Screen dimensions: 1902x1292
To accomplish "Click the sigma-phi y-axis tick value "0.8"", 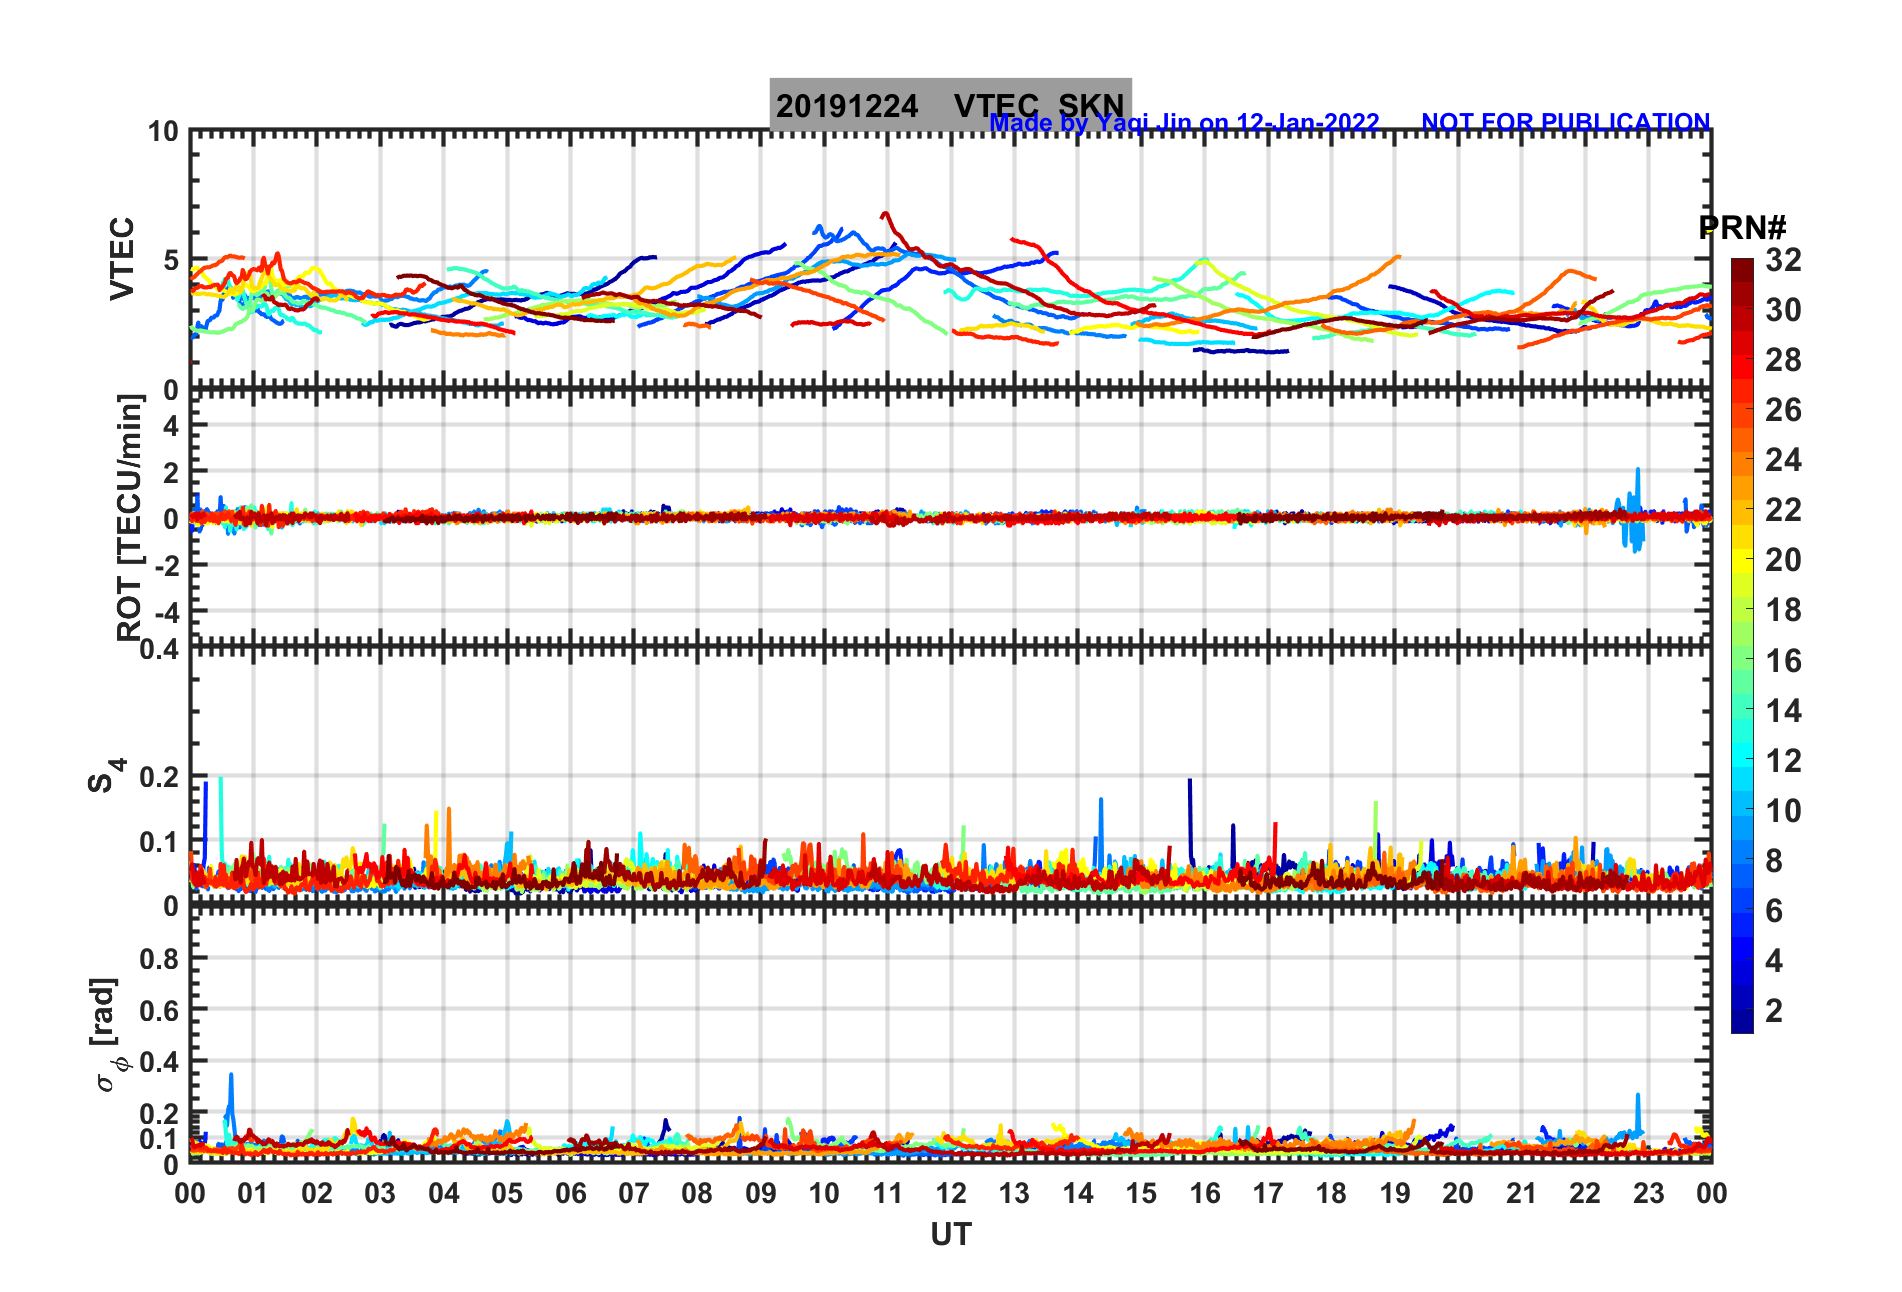I will (160, 959).
